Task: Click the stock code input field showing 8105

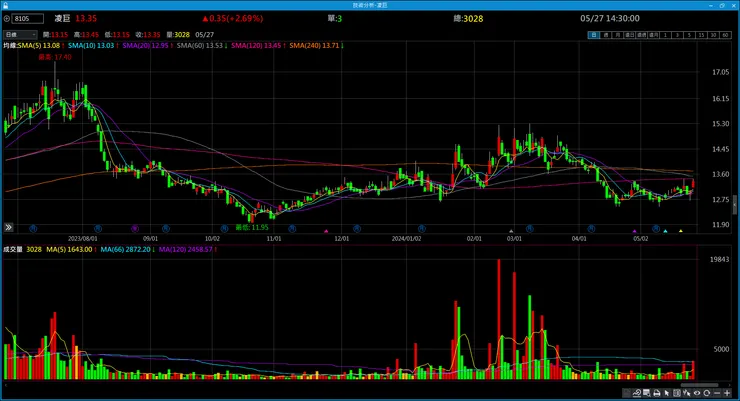Action: 28,18
